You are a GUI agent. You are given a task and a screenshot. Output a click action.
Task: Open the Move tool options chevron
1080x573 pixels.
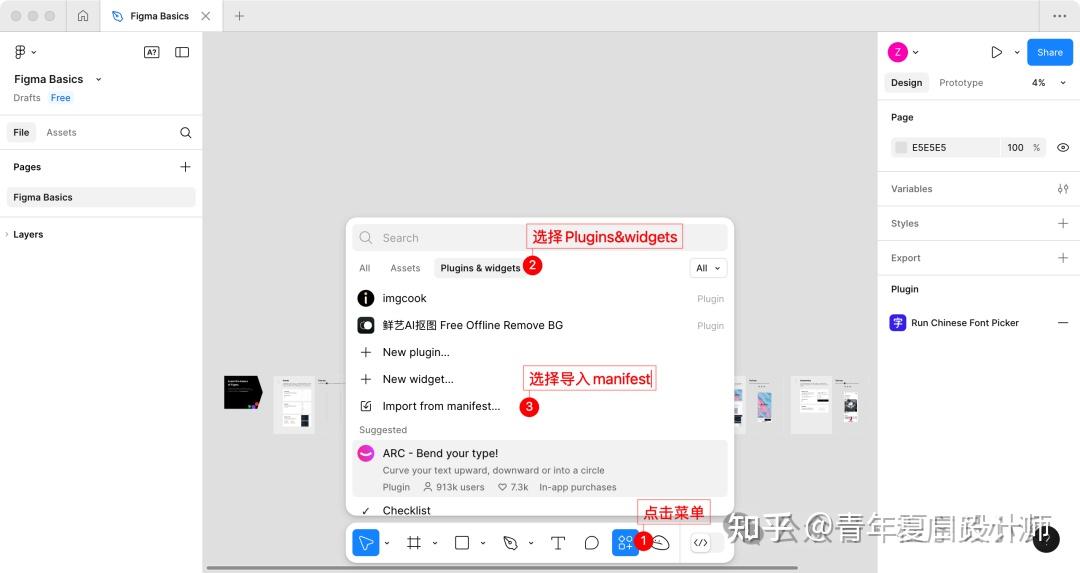click(387, 543)
